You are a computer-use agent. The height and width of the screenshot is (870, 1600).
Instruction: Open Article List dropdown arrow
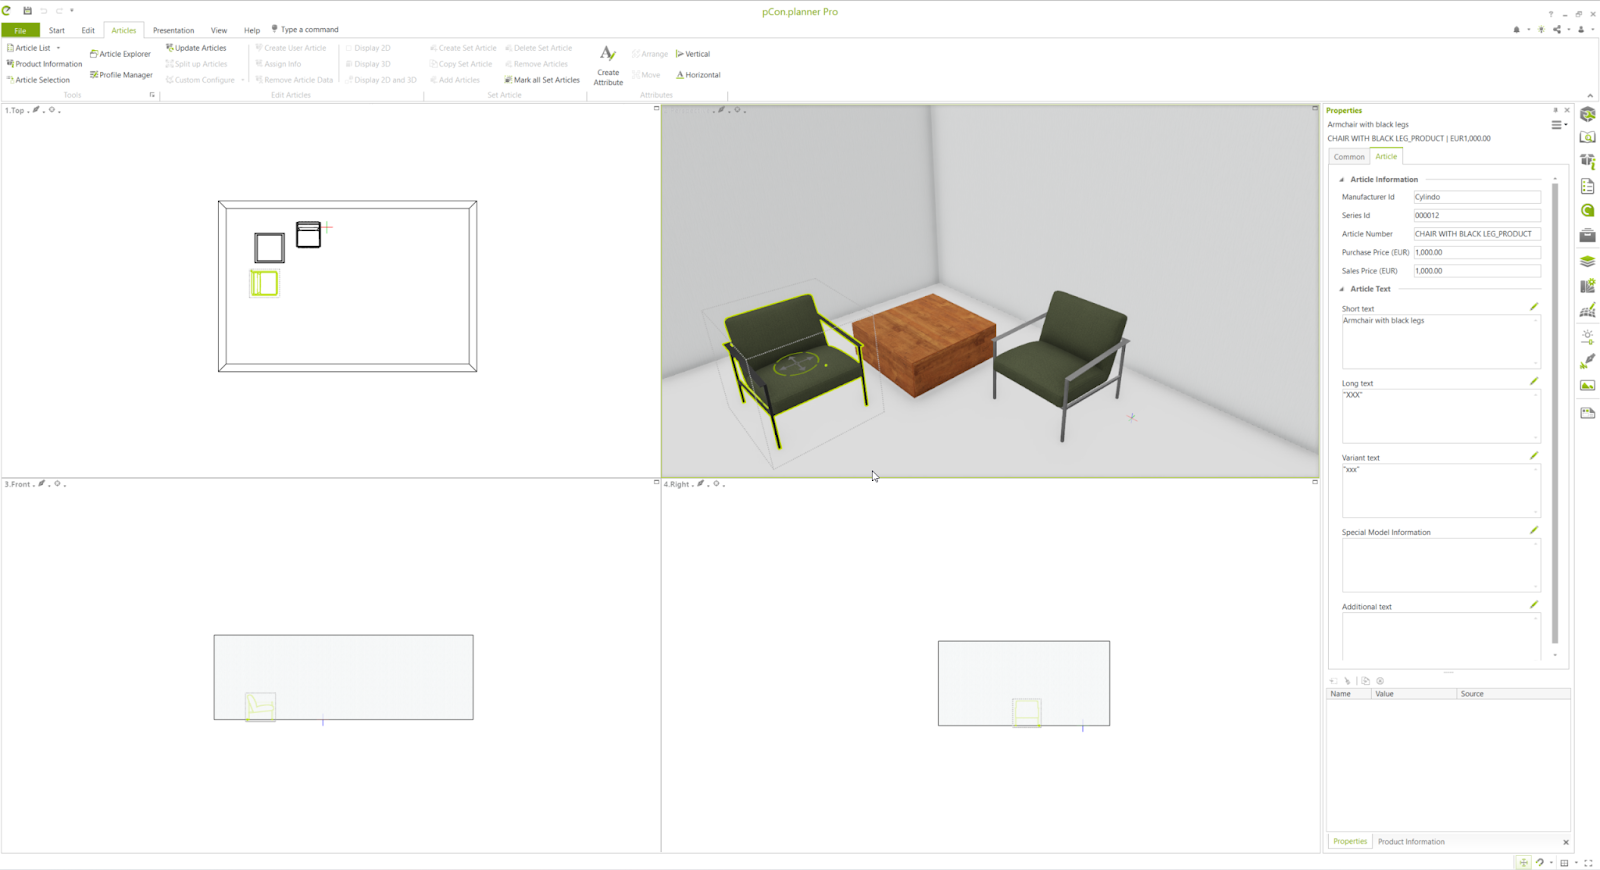coord(58,48)
